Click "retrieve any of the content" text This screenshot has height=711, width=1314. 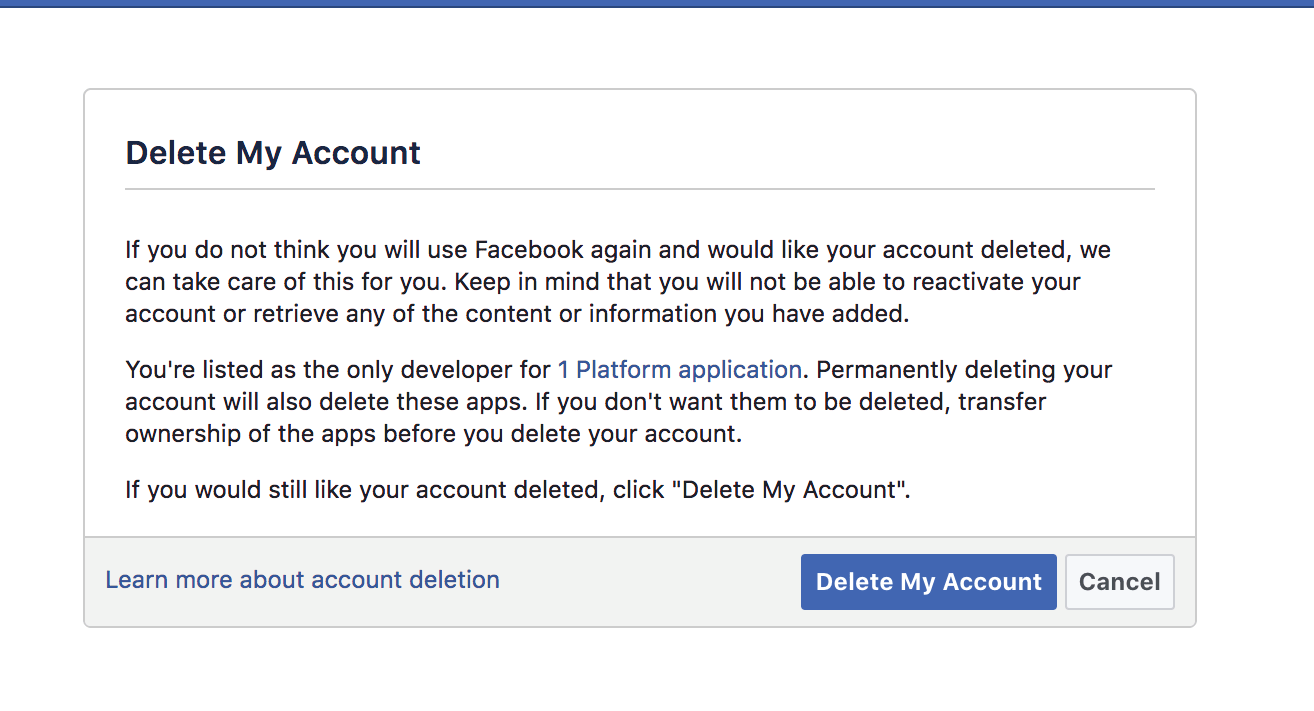coord(388,314)
